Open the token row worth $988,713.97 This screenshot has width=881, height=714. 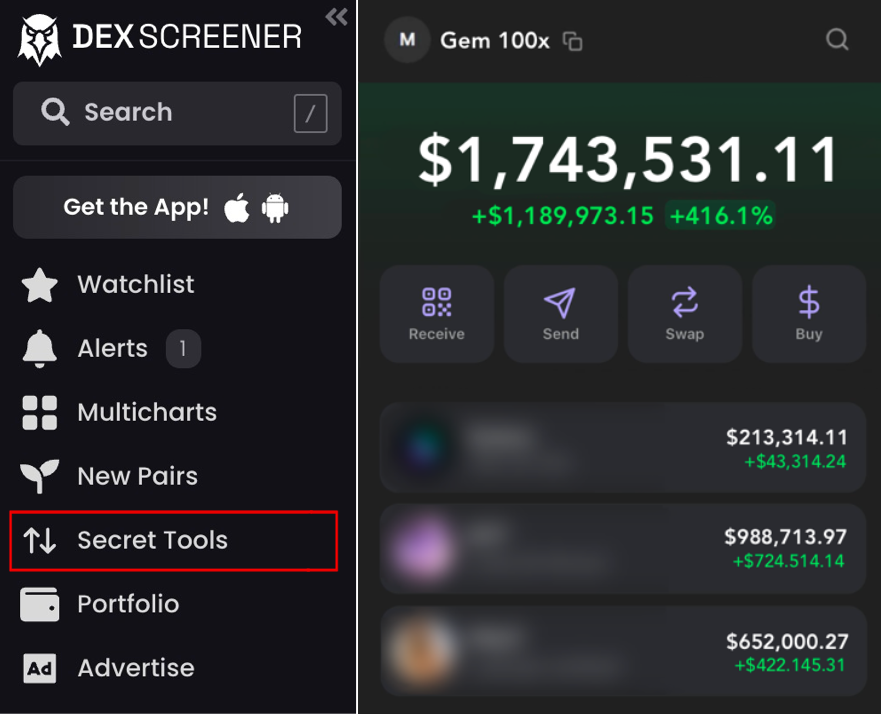coord(623,549)
